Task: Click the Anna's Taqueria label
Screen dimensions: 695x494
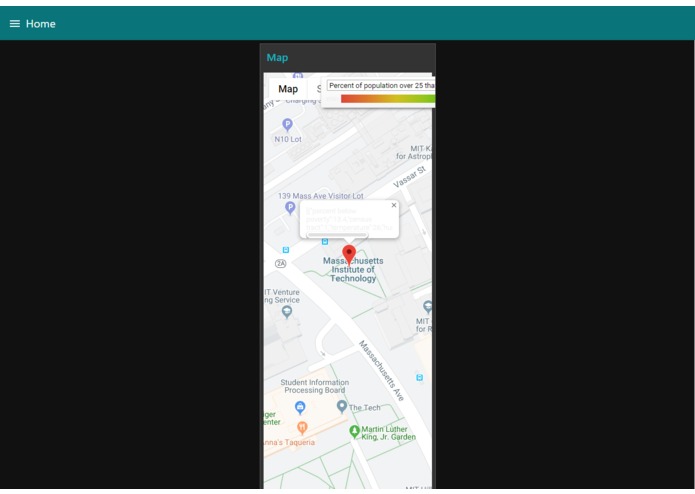Action: point(289,442)
